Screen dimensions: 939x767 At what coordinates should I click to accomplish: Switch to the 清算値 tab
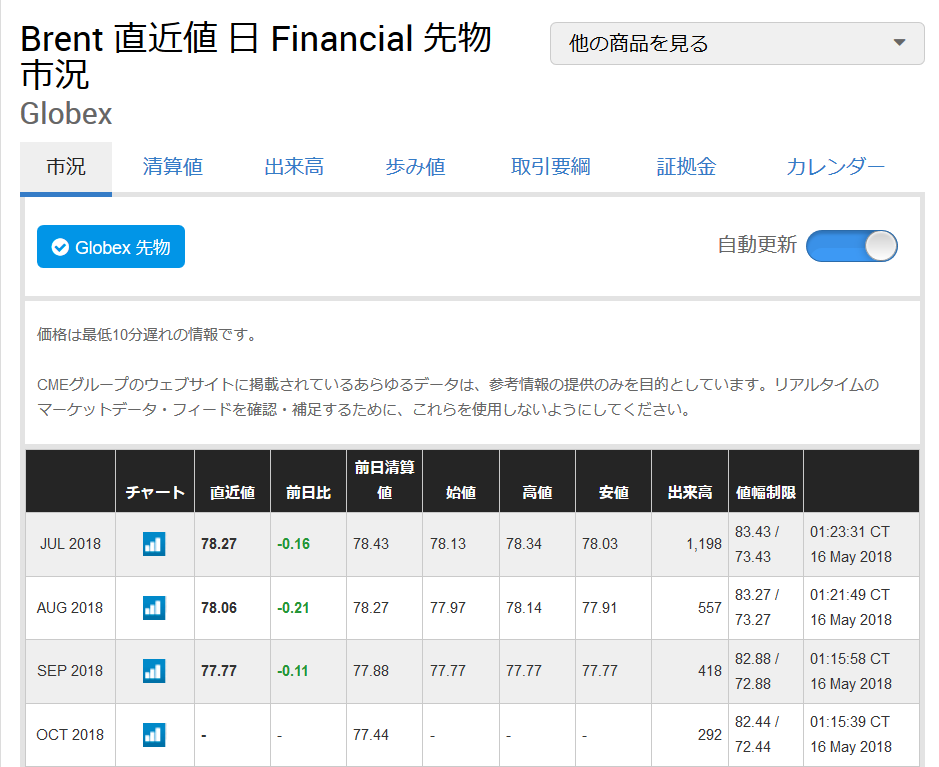[173, 167]
